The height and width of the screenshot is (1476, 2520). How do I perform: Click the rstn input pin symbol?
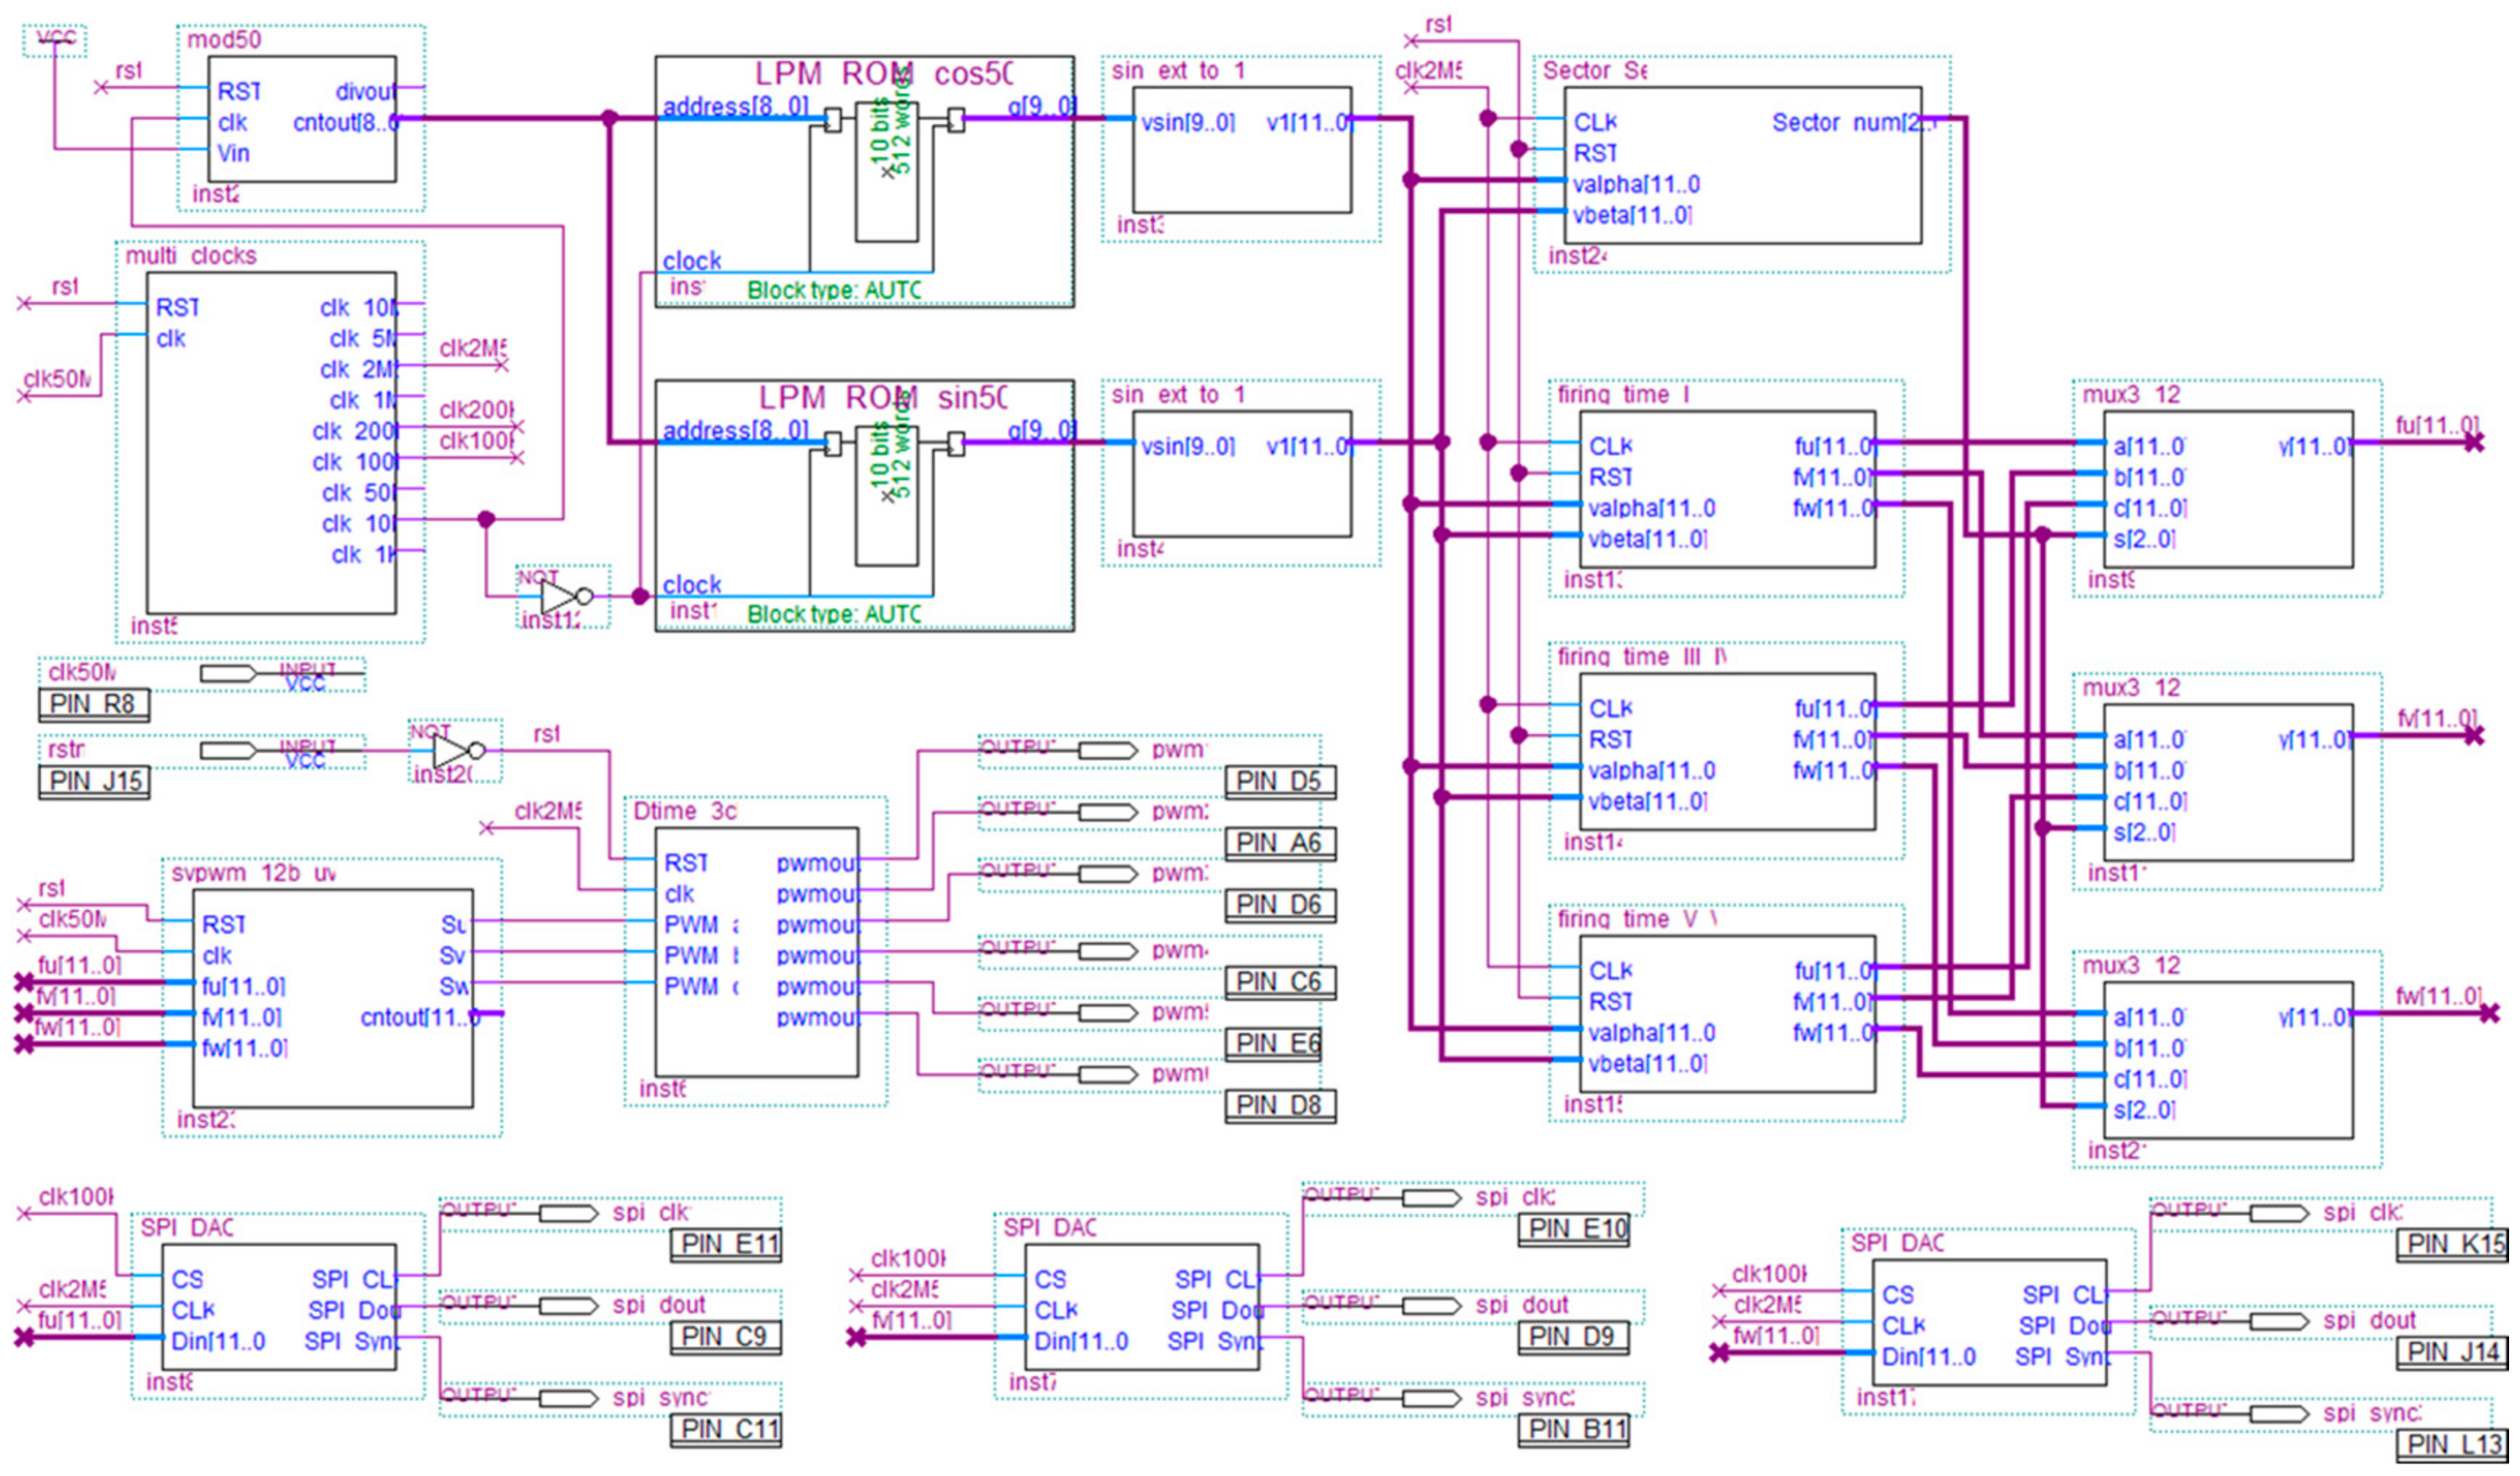tap(228, 750)
